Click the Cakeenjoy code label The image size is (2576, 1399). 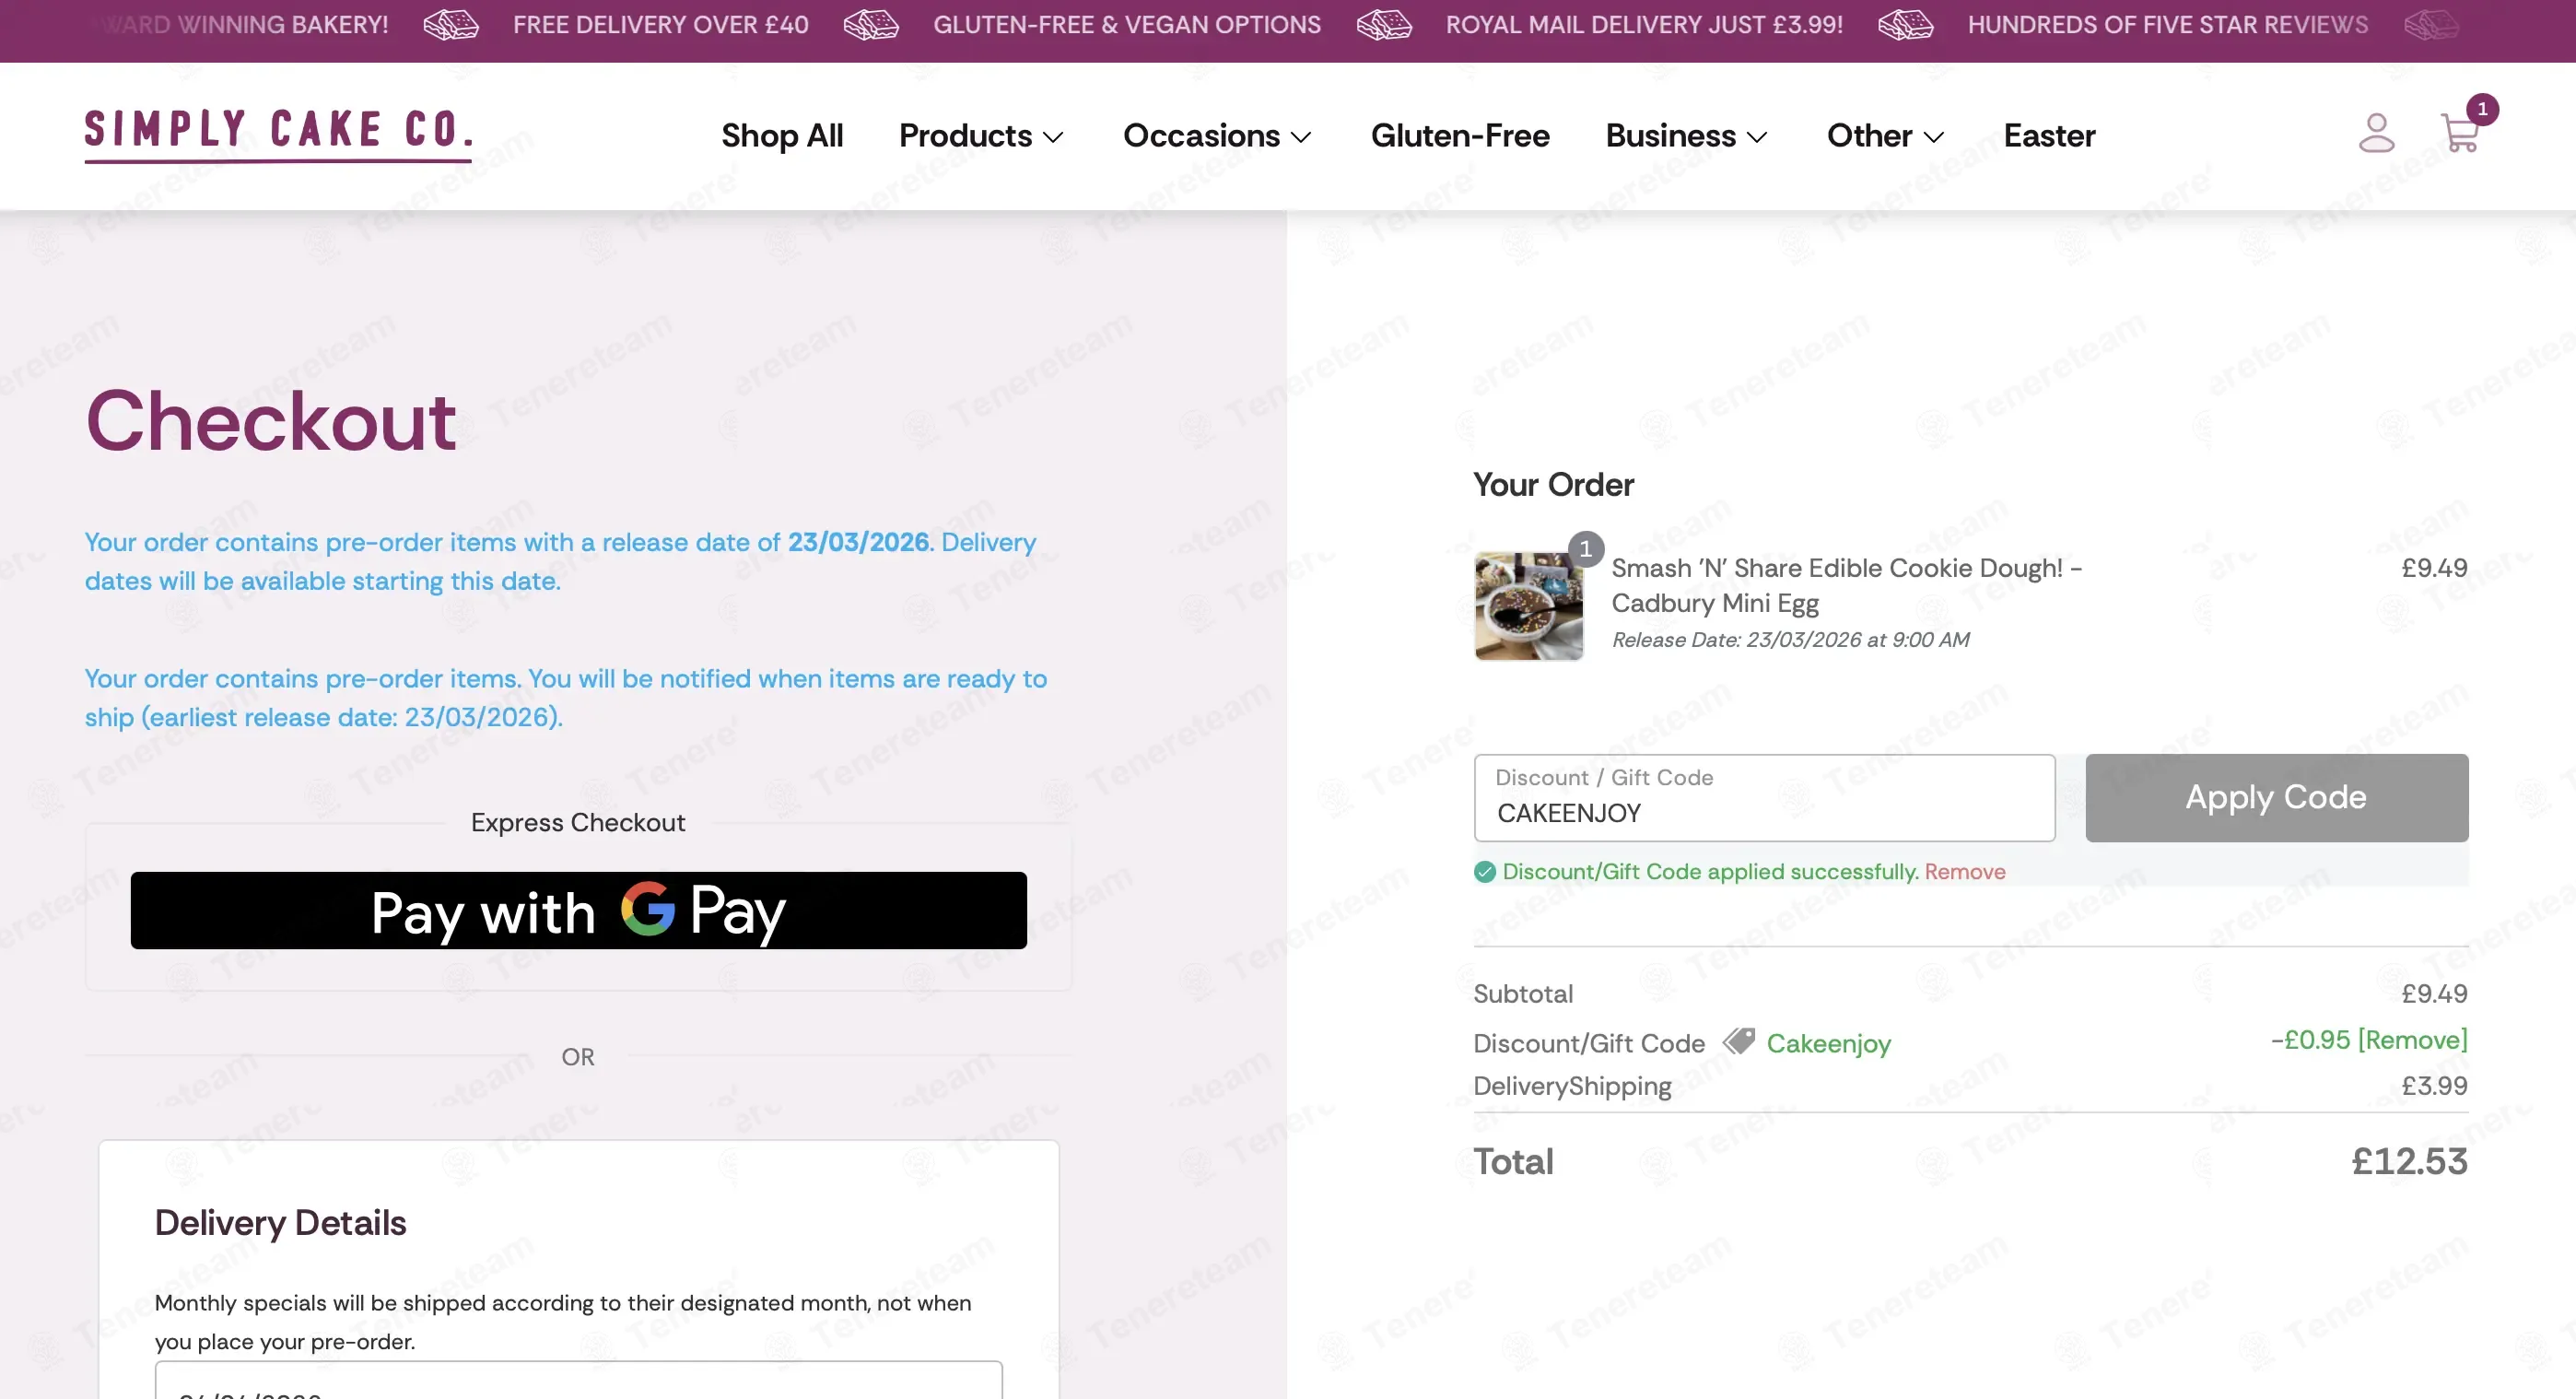(1828, 1043)
